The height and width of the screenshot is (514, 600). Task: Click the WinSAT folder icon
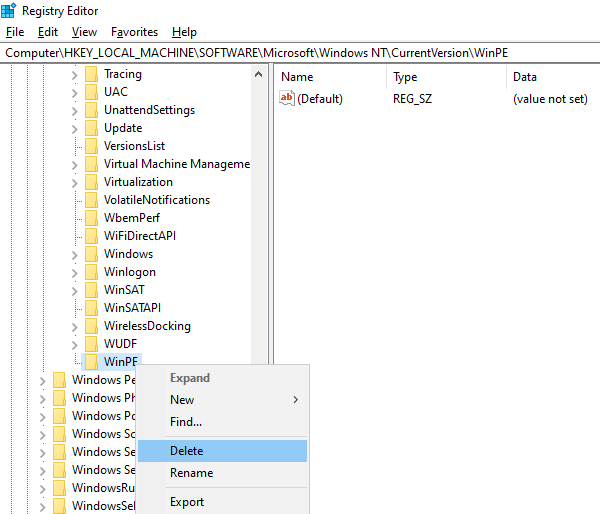tap(91, 290)
